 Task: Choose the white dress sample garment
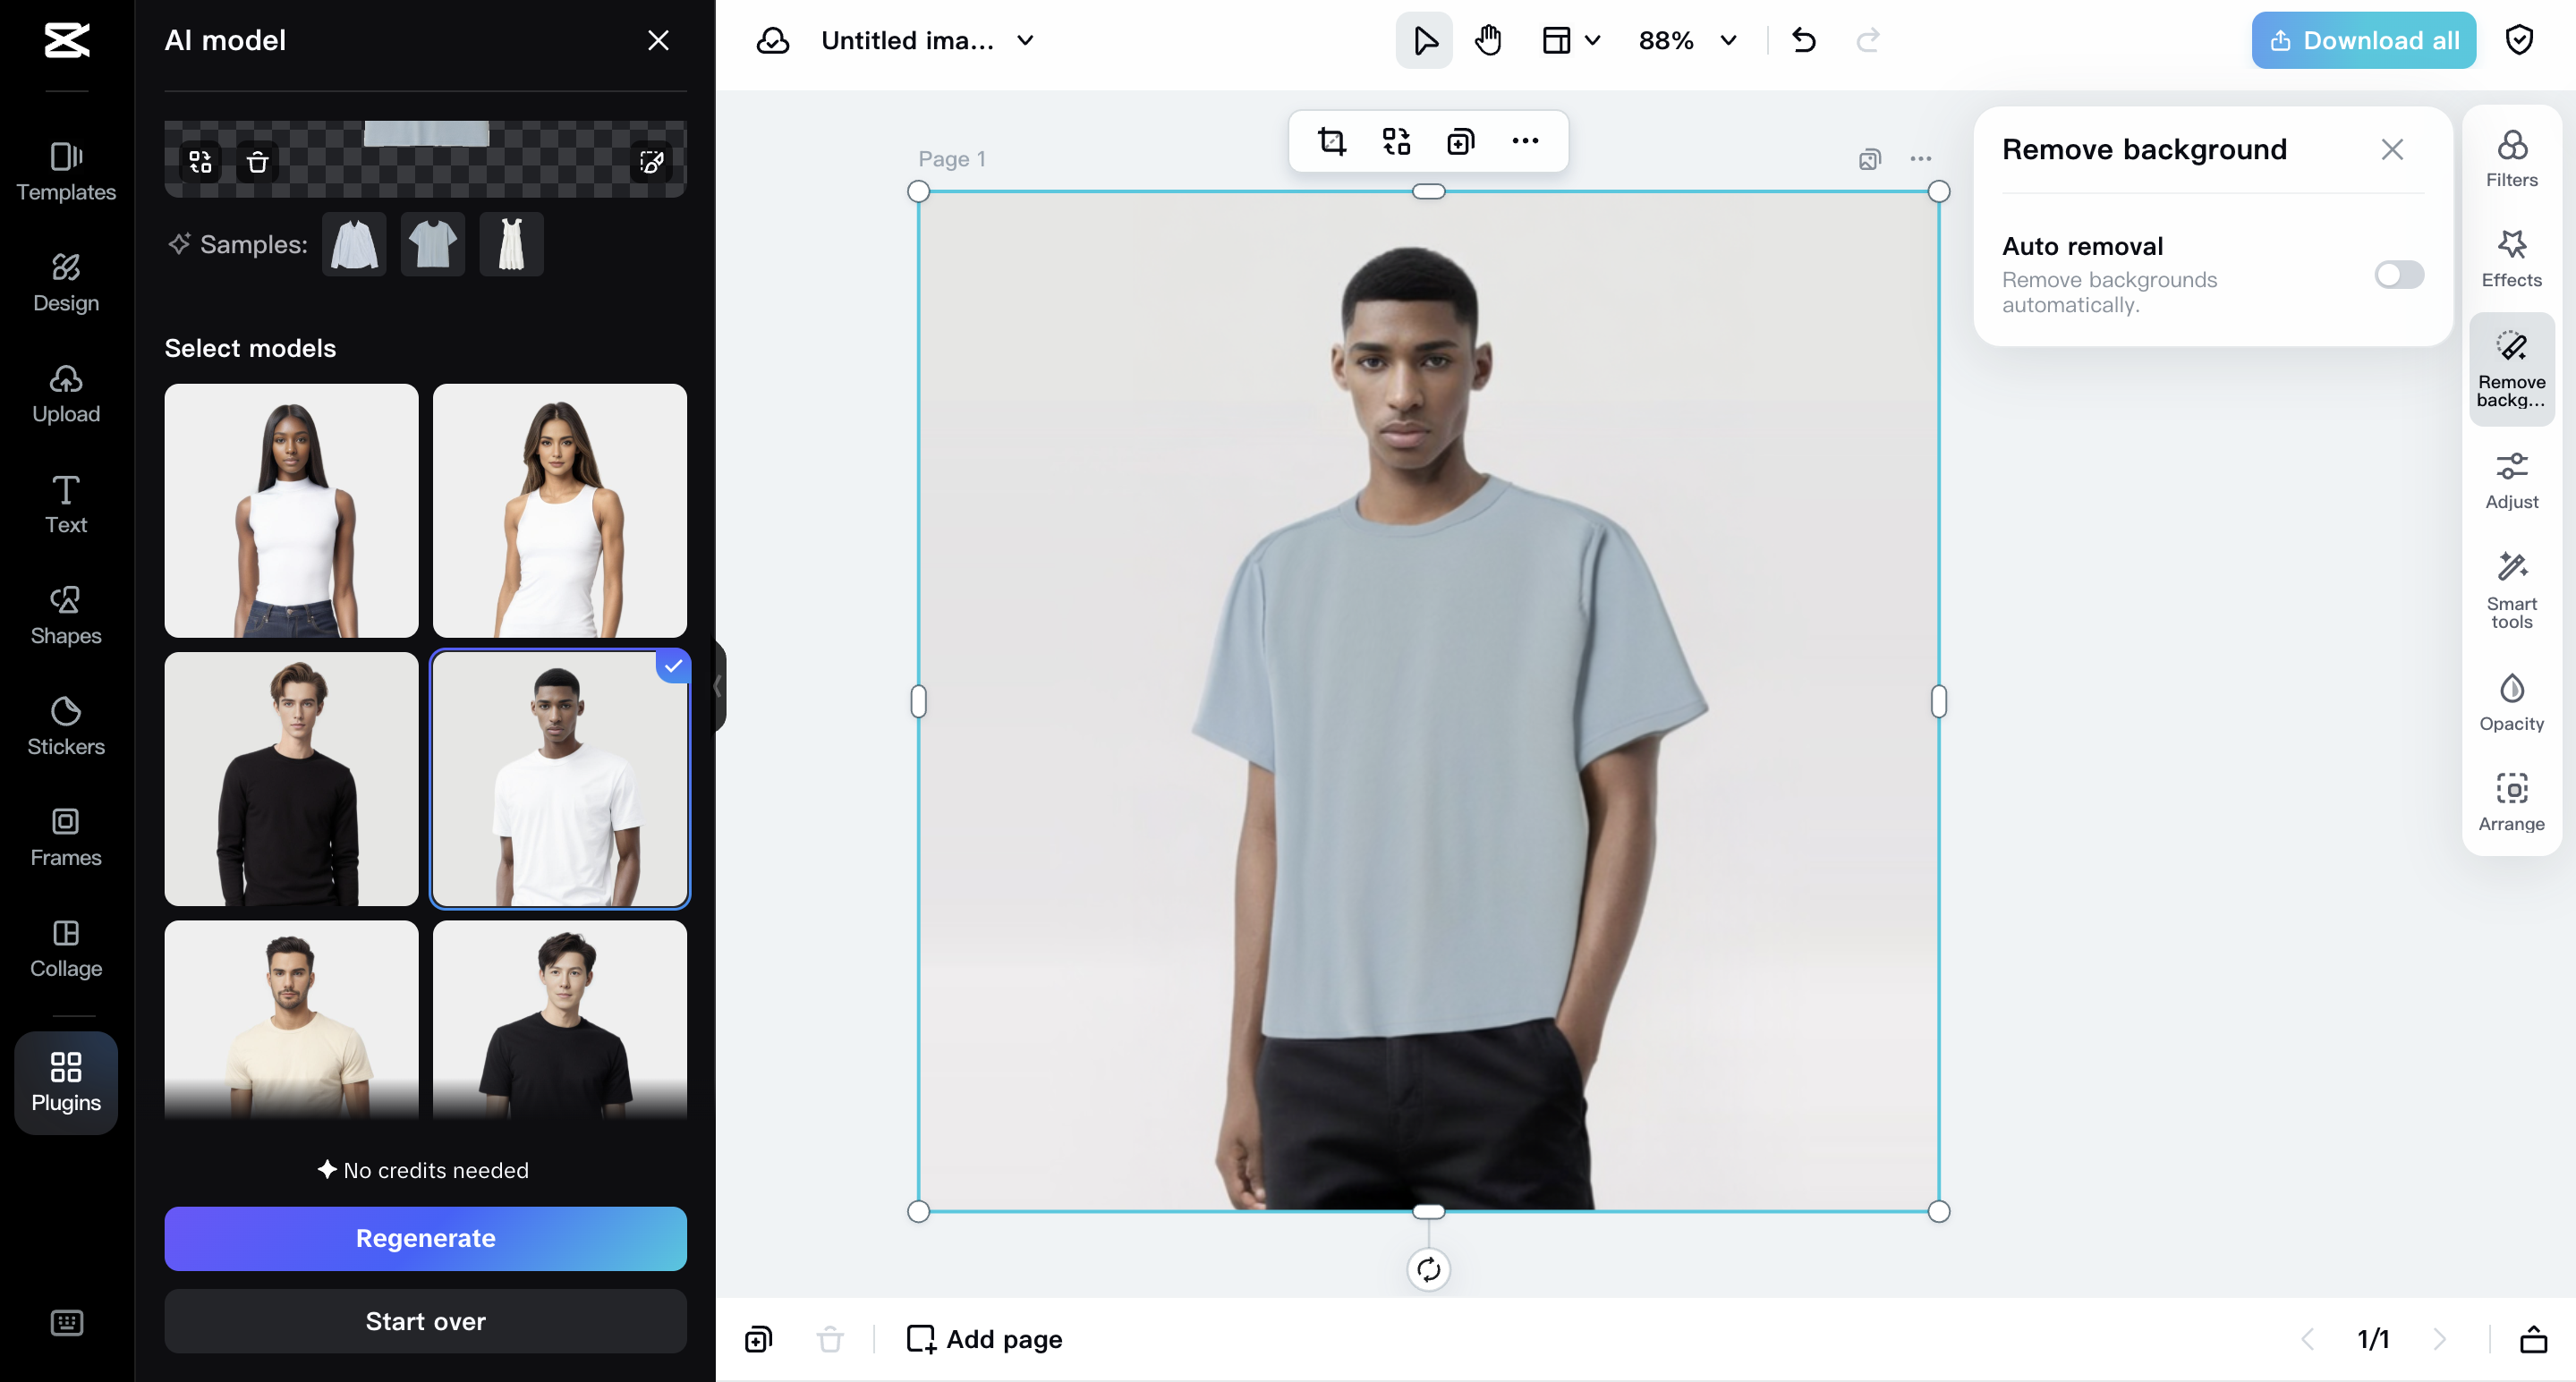tap(511, 244)
